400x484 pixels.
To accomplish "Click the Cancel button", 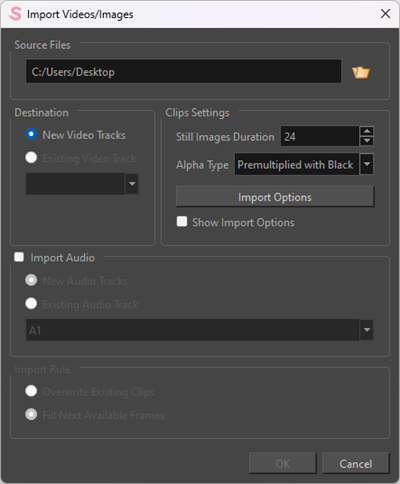I will coord(356,463).
